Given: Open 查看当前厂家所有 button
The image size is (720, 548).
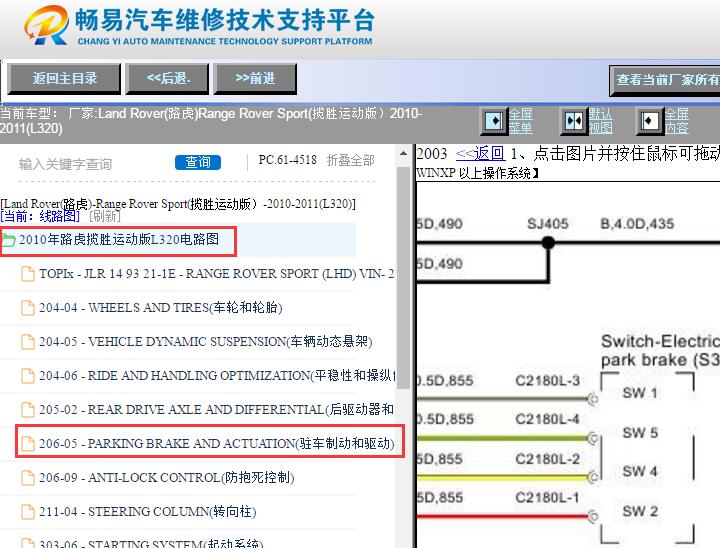Looking at the screenshot, I should [x=665, y=80].
